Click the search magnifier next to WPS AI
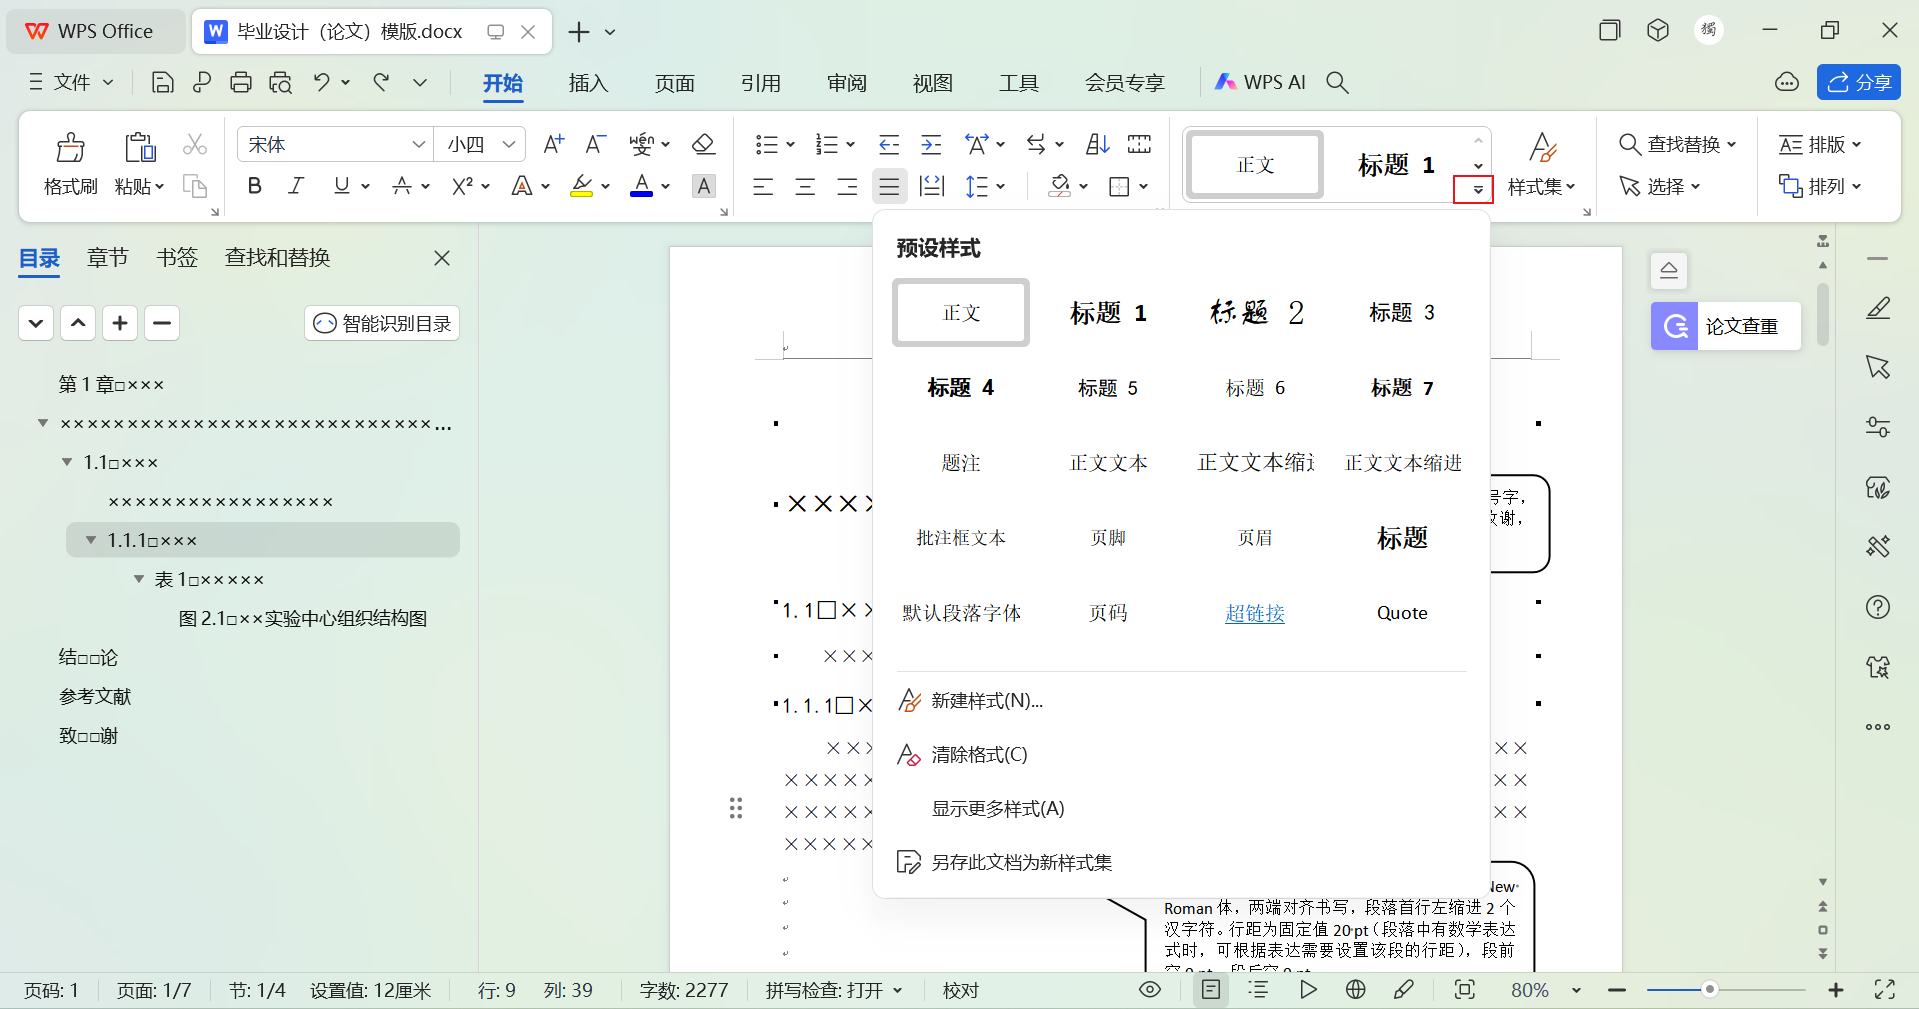This screenshot has width=1919, height=1009. (x=1337, y=82)
